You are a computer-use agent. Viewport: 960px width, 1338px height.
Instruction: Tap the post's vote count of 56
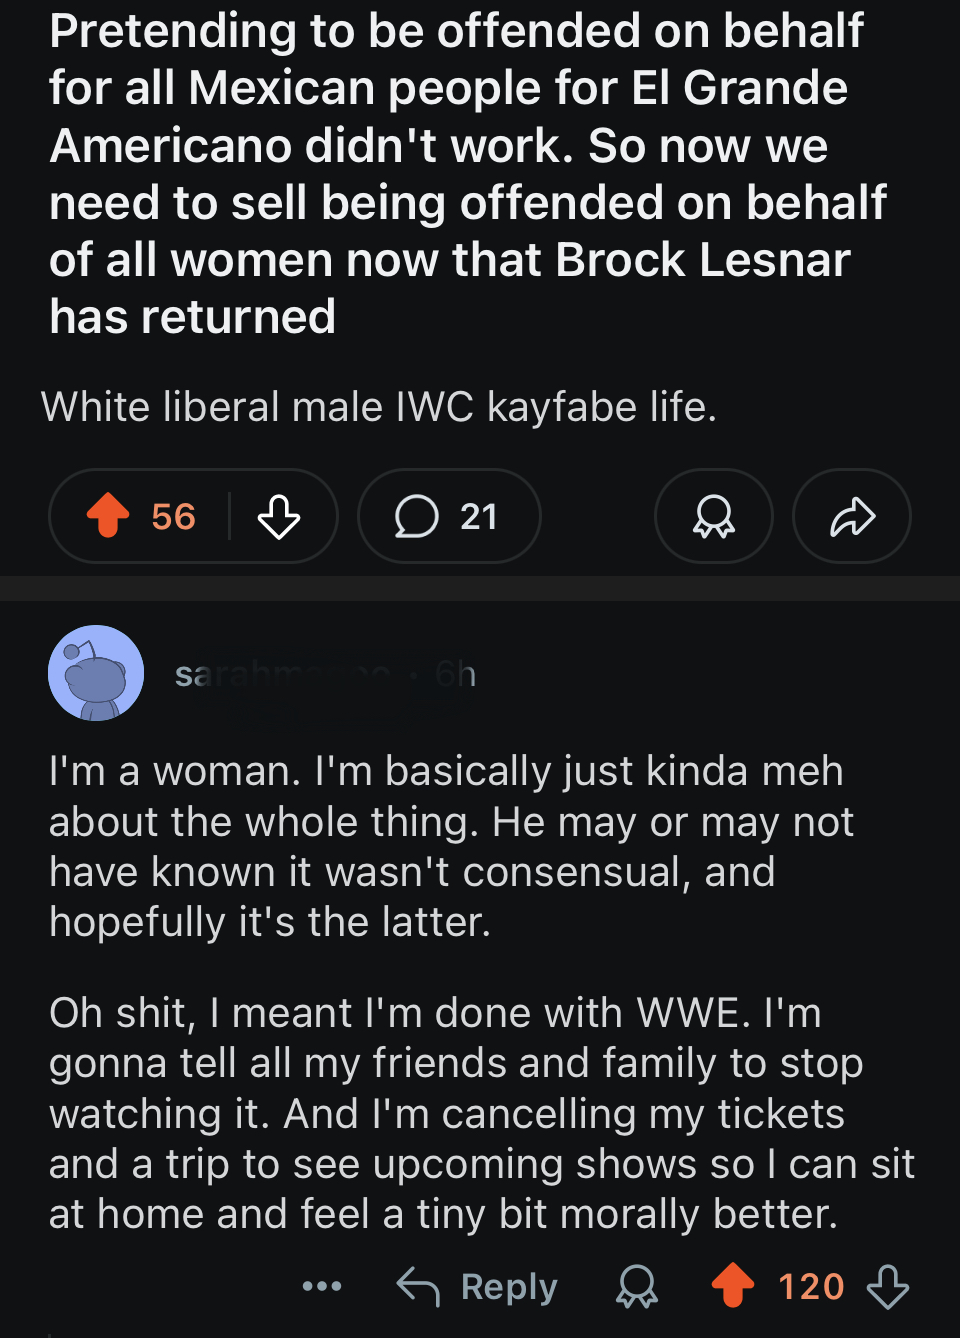173,517
